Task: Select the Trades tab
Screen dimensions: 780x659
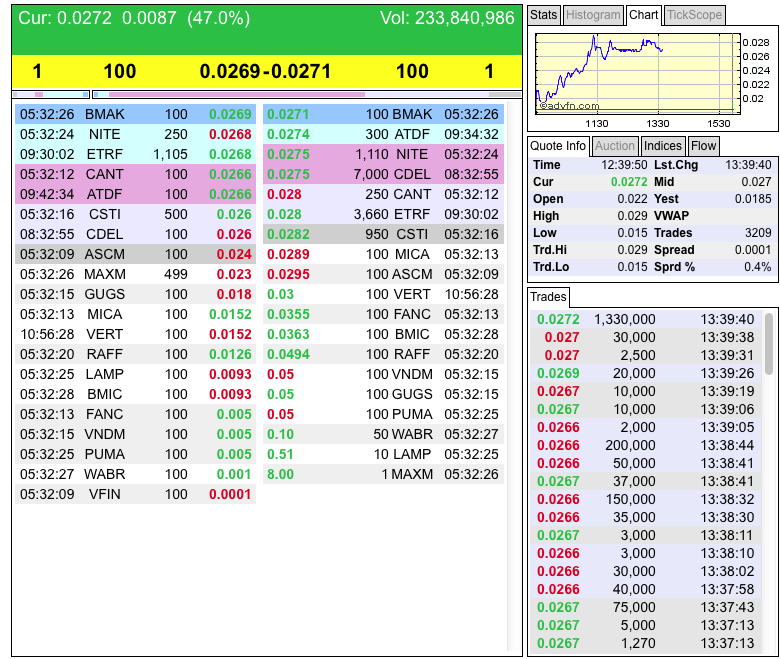Action: point(548,297)
